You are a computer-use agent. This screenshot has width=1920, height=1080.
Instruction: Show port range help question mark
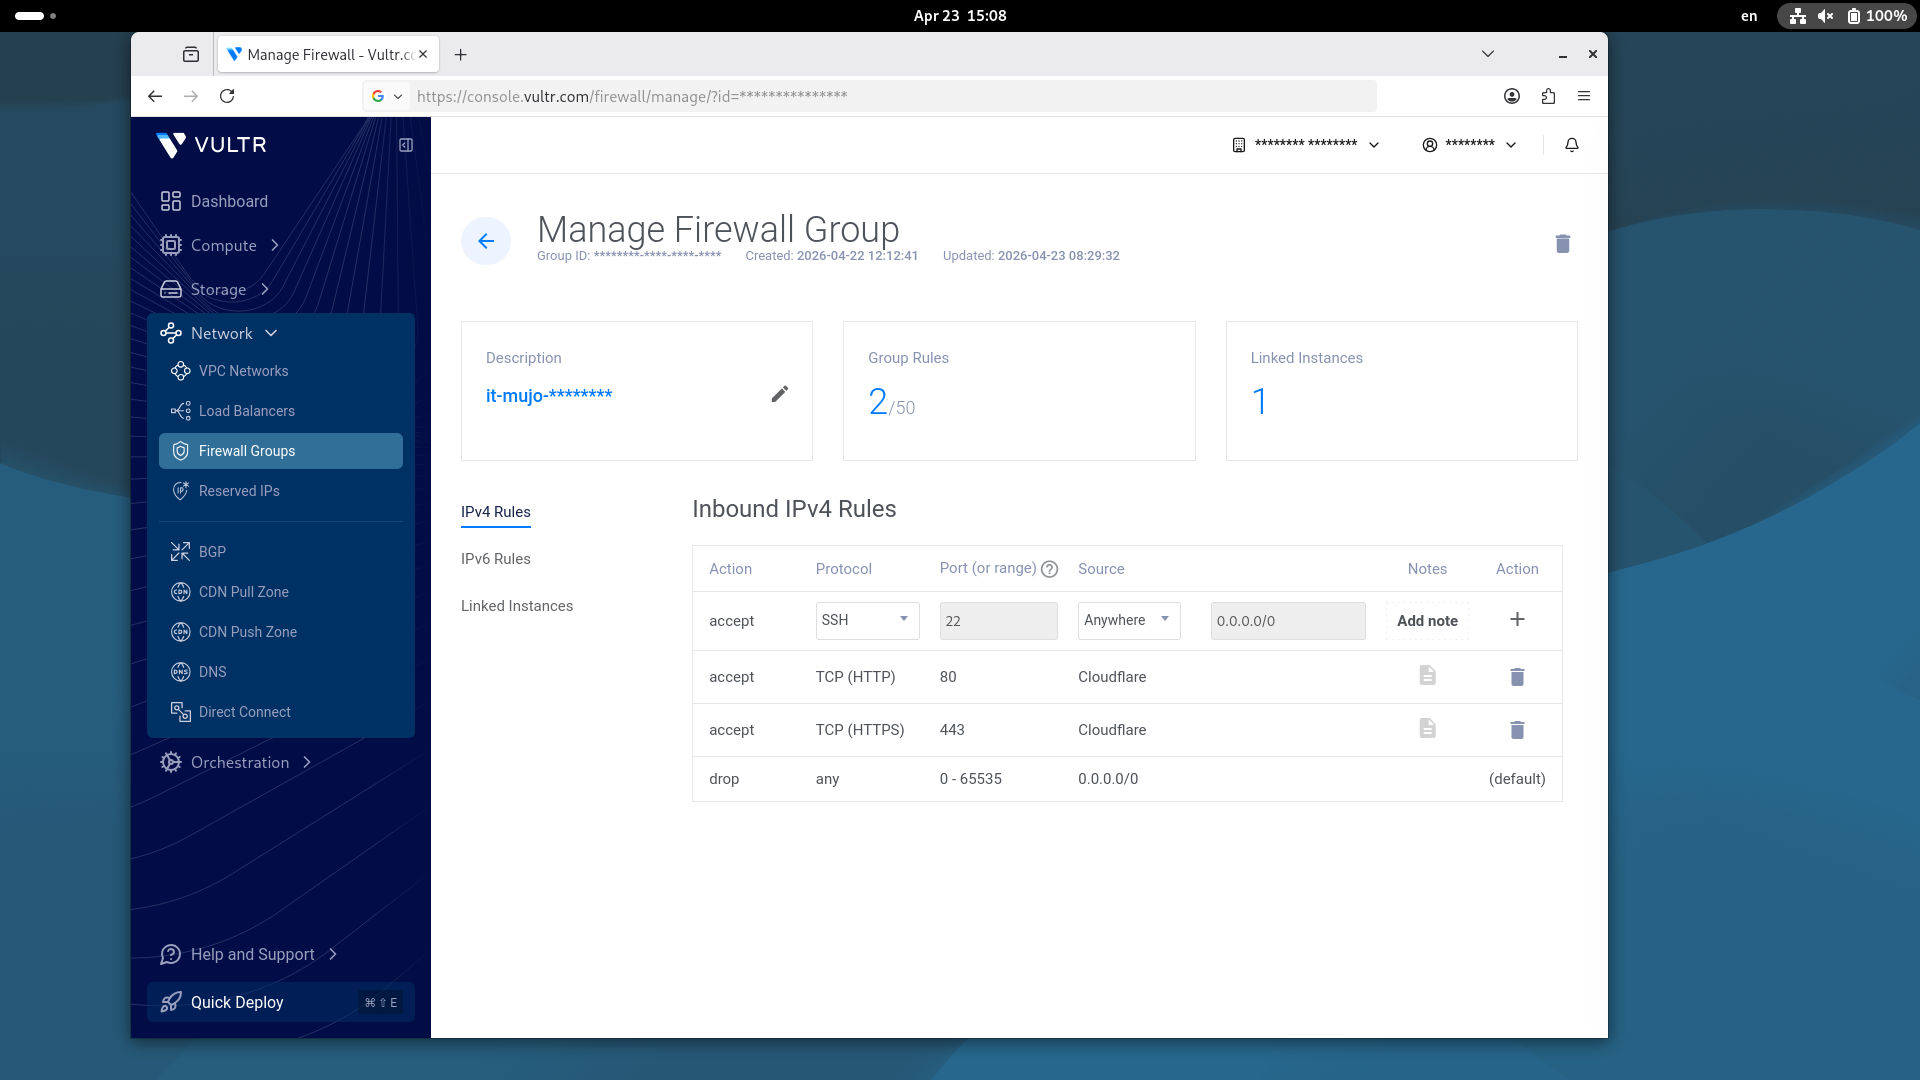point(1049,569)
